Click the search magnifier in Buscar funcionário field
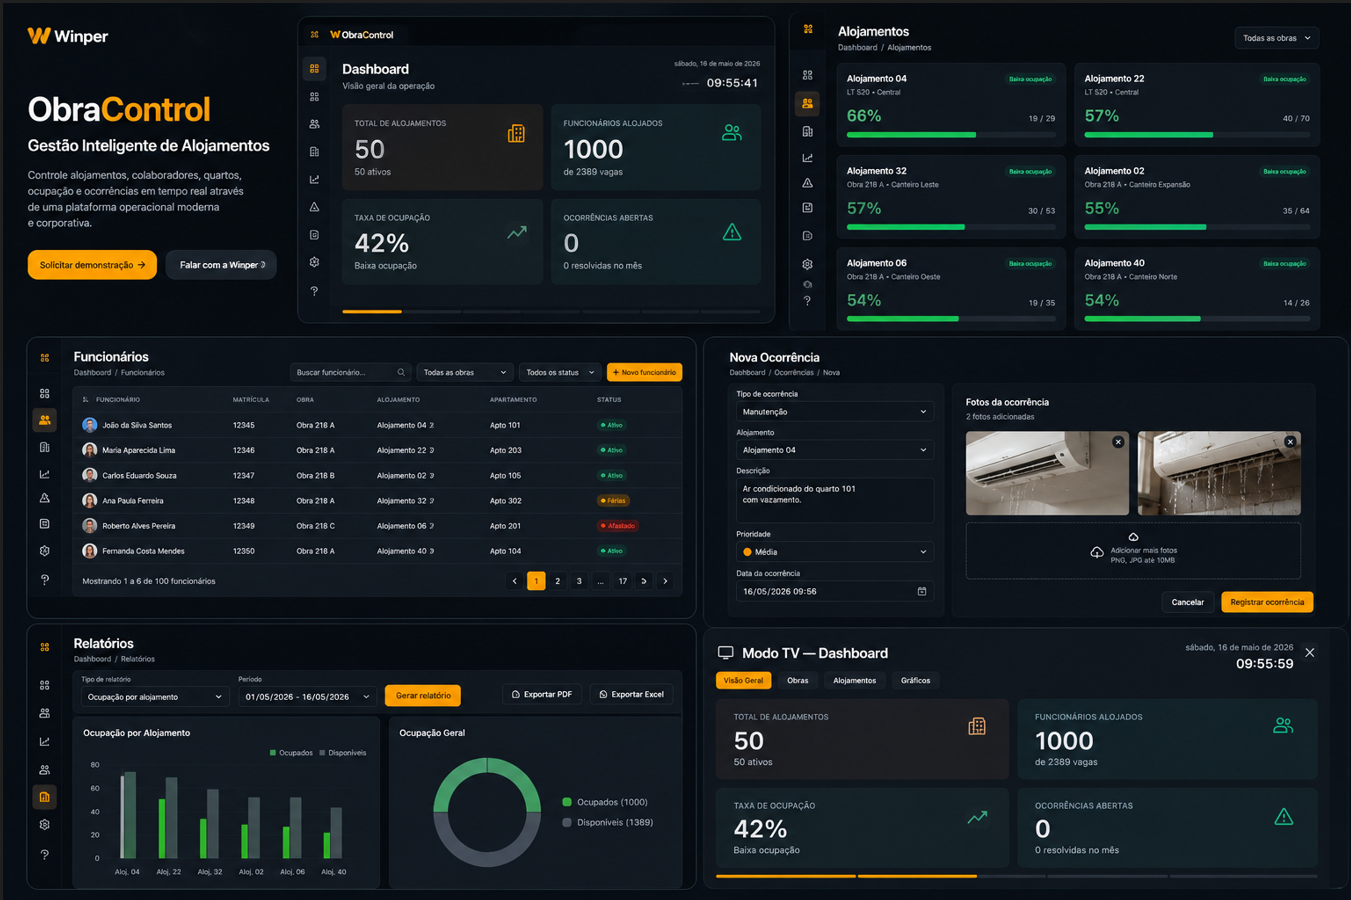The image size is (1351, 900). click(x=401, y=372)
